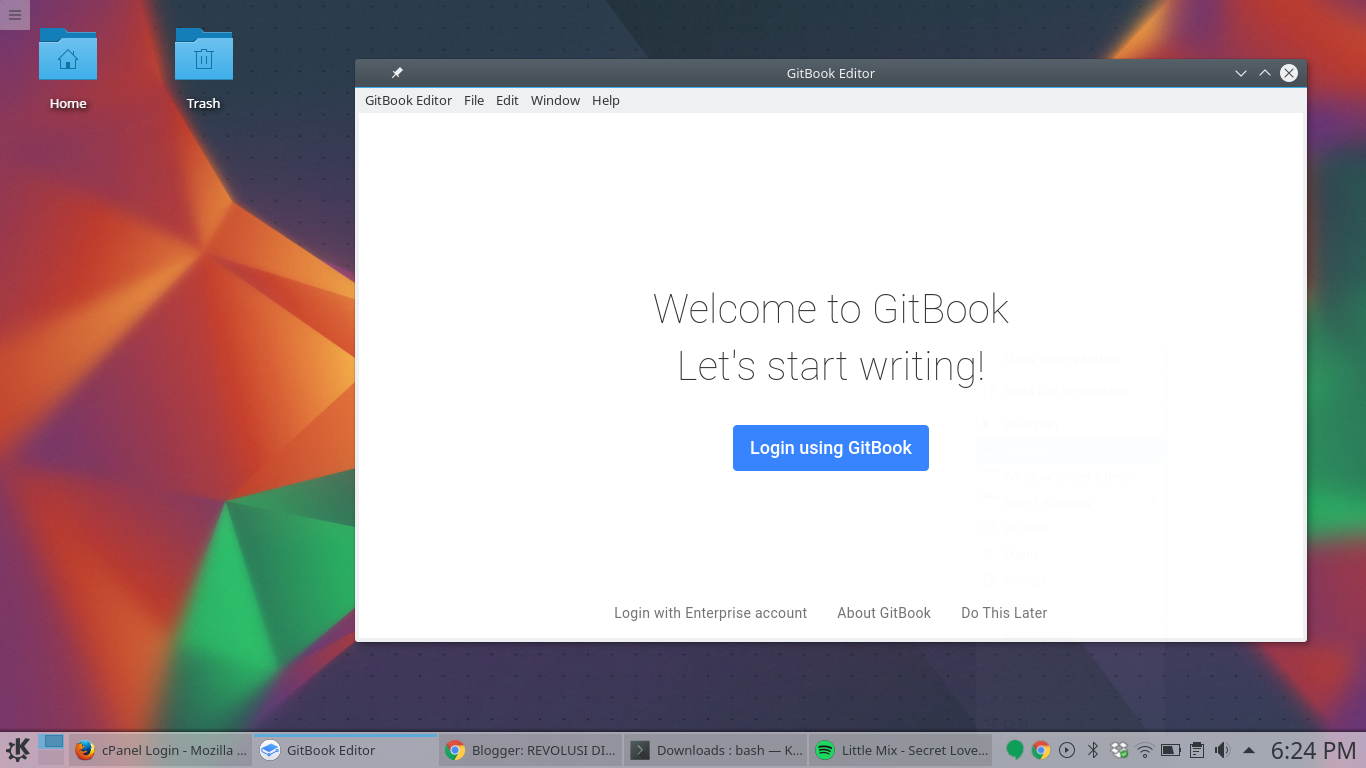Open the Wi-Fi networks tray icon
The image size is (1366, 768).
[x=1145, y=750]
